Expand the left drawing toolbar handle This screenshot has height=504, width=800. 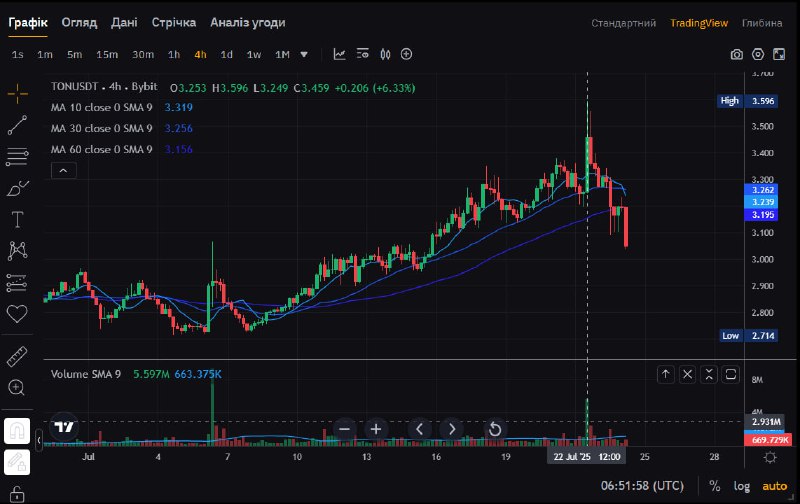39,439
